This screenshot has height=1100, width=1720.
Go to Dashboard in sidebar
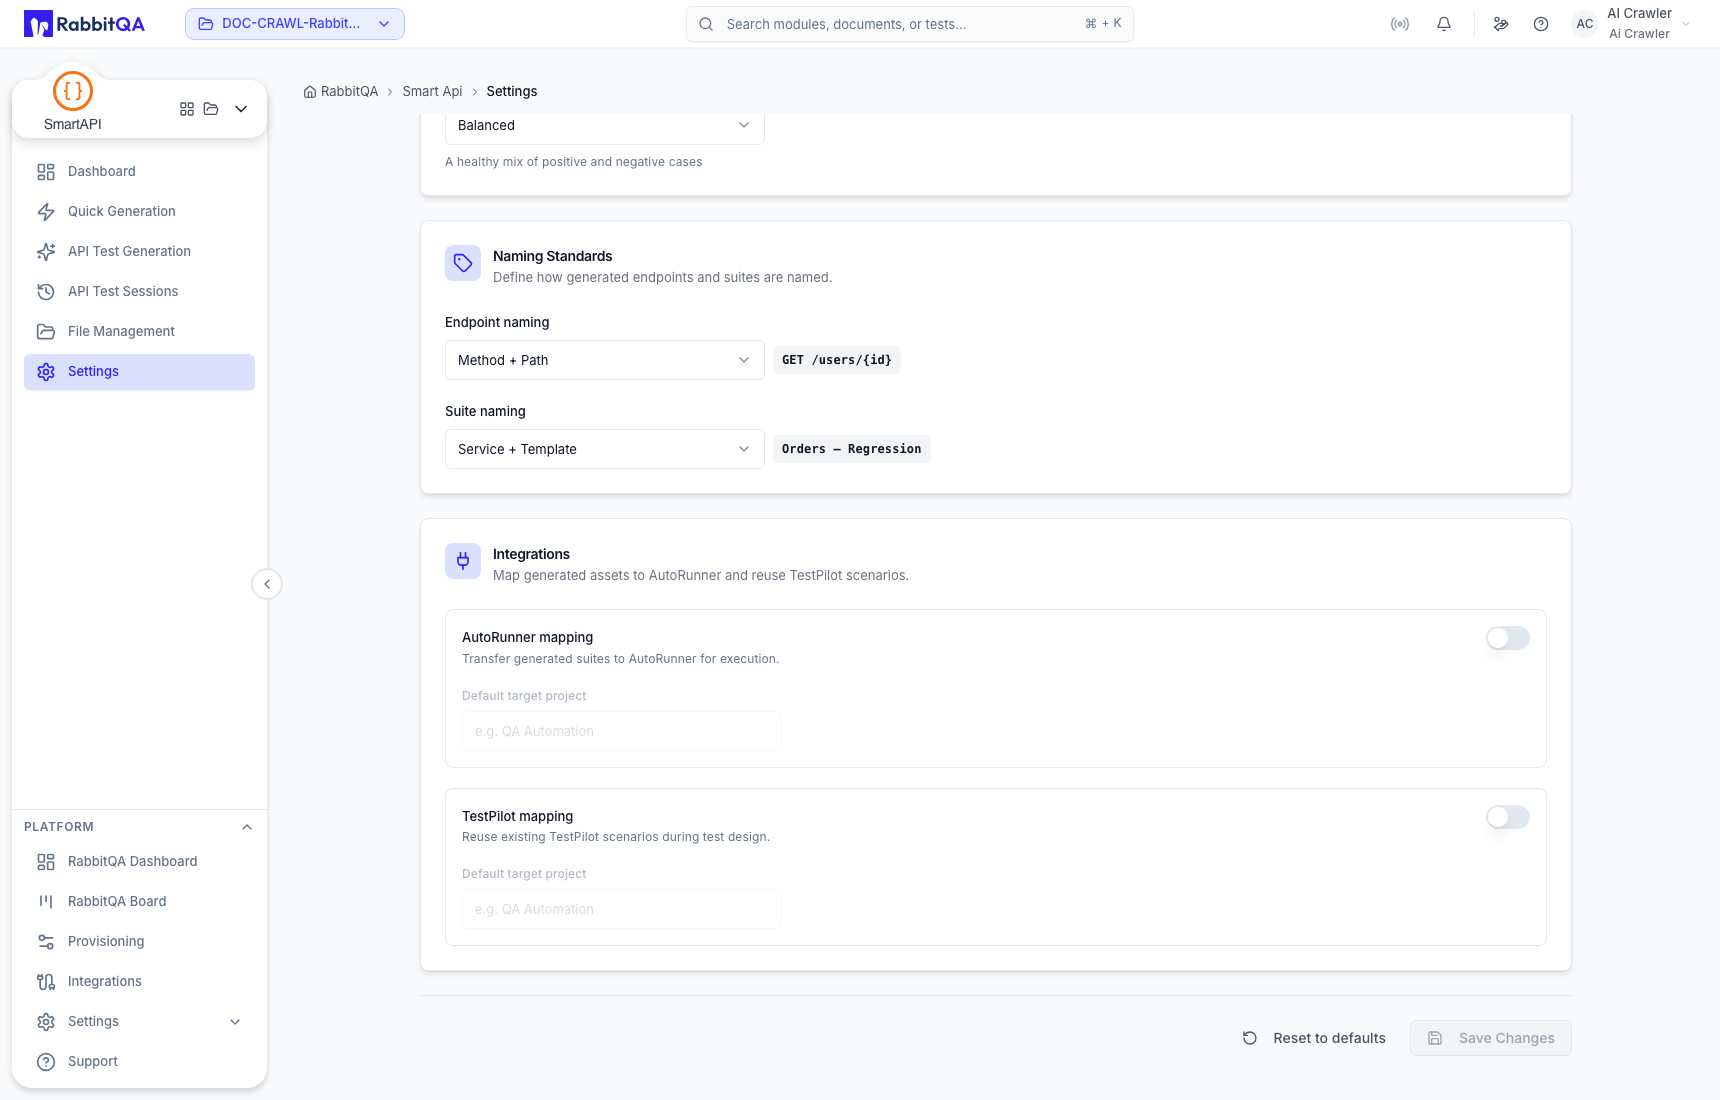tap(140, 172)
